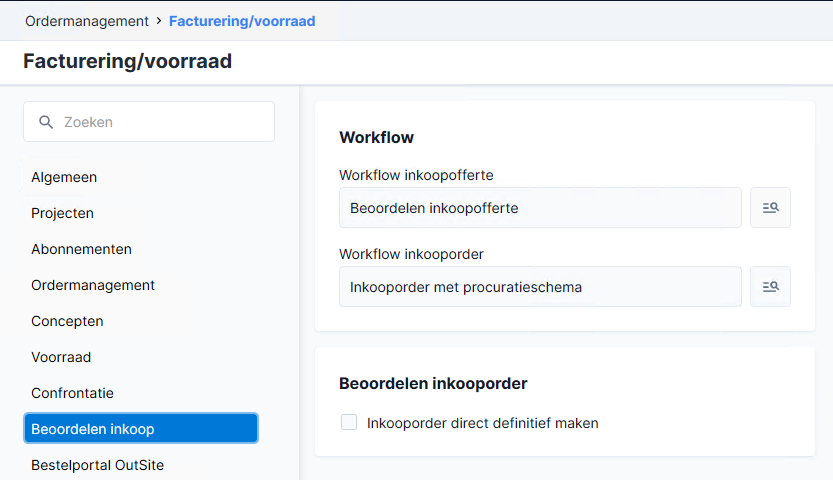Open lookup for Workflow inkooporder

(770, 287)
